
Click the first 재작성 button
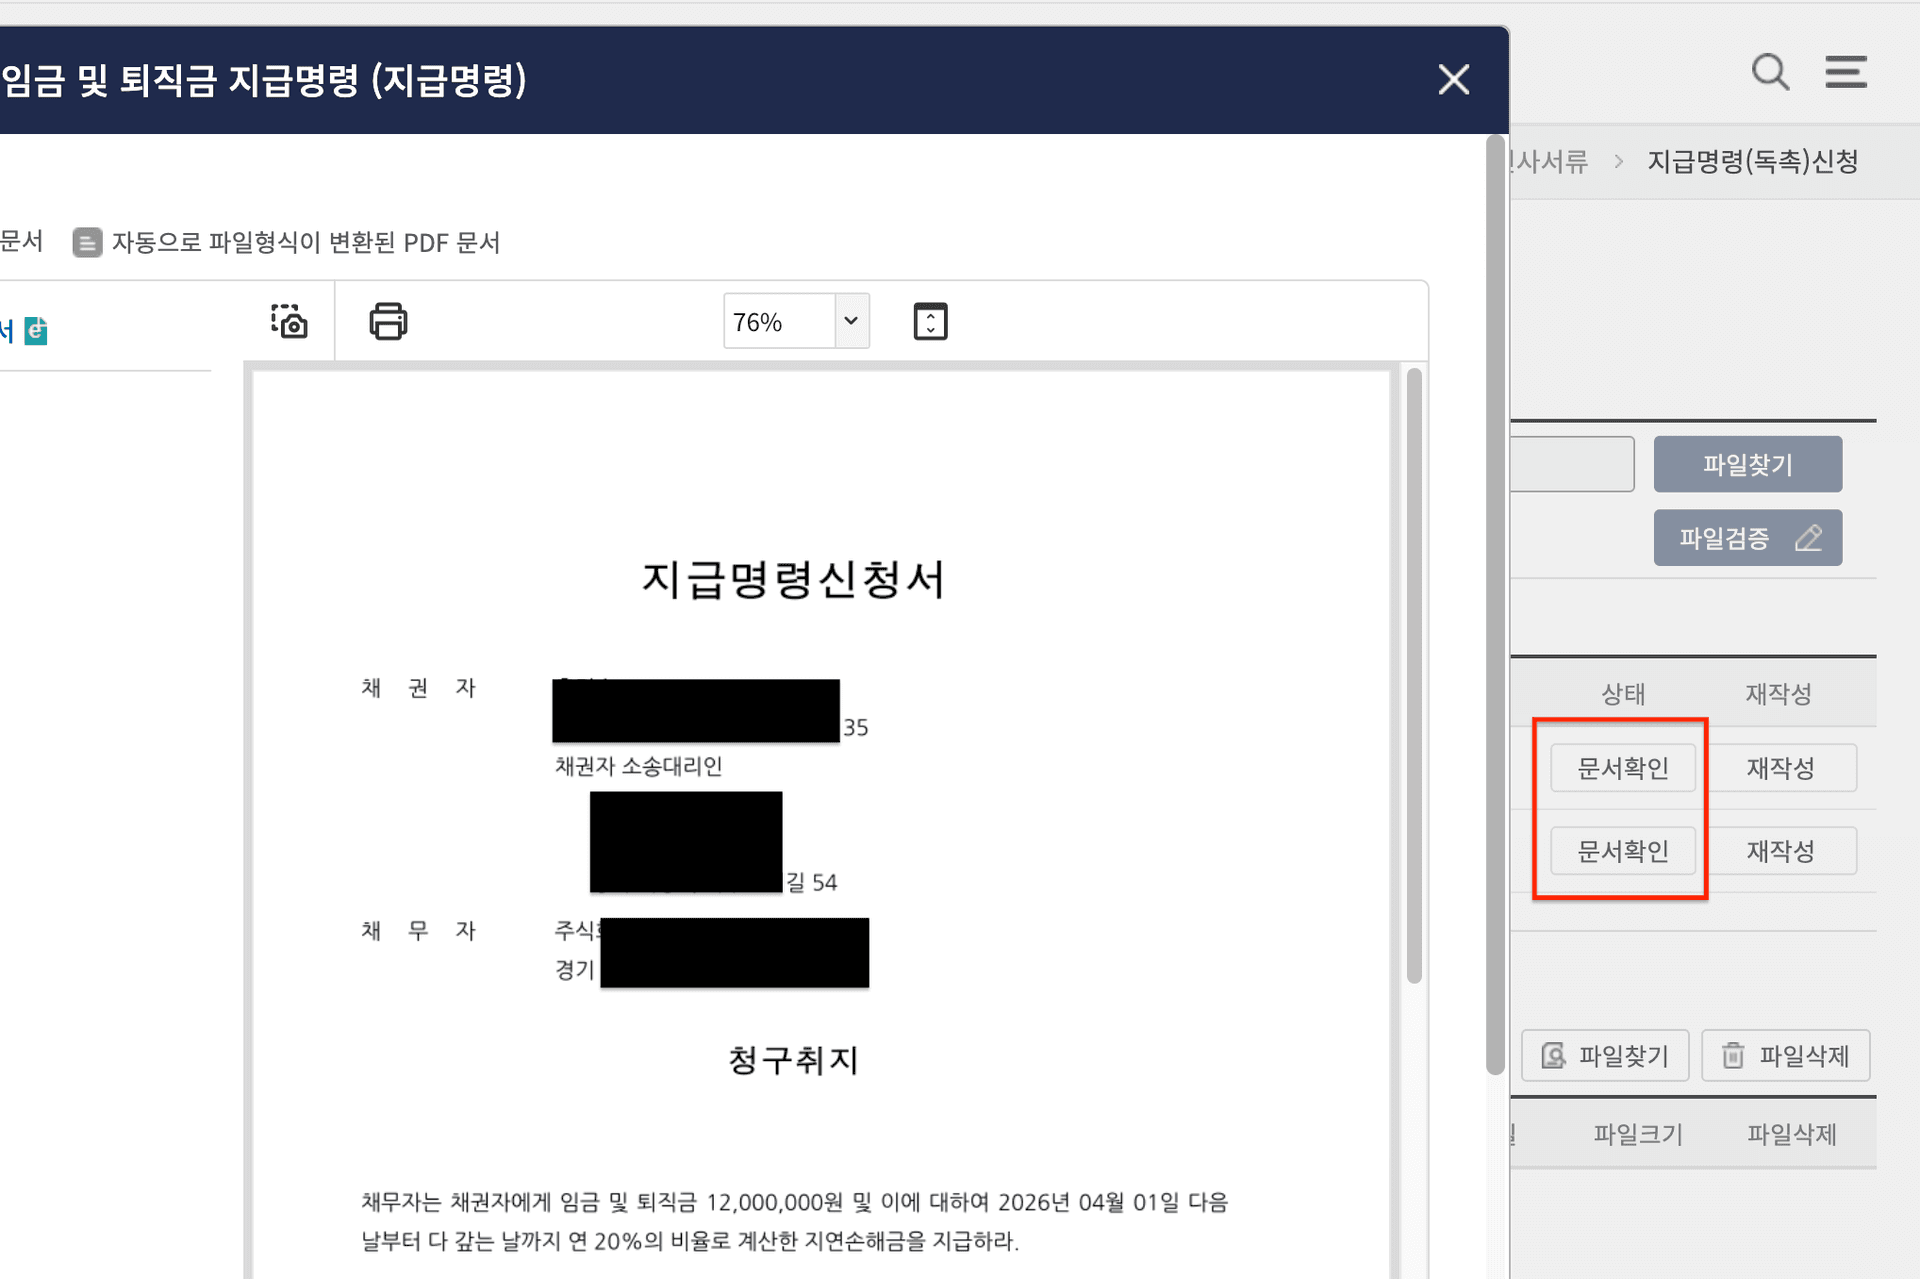(1784, 767)
